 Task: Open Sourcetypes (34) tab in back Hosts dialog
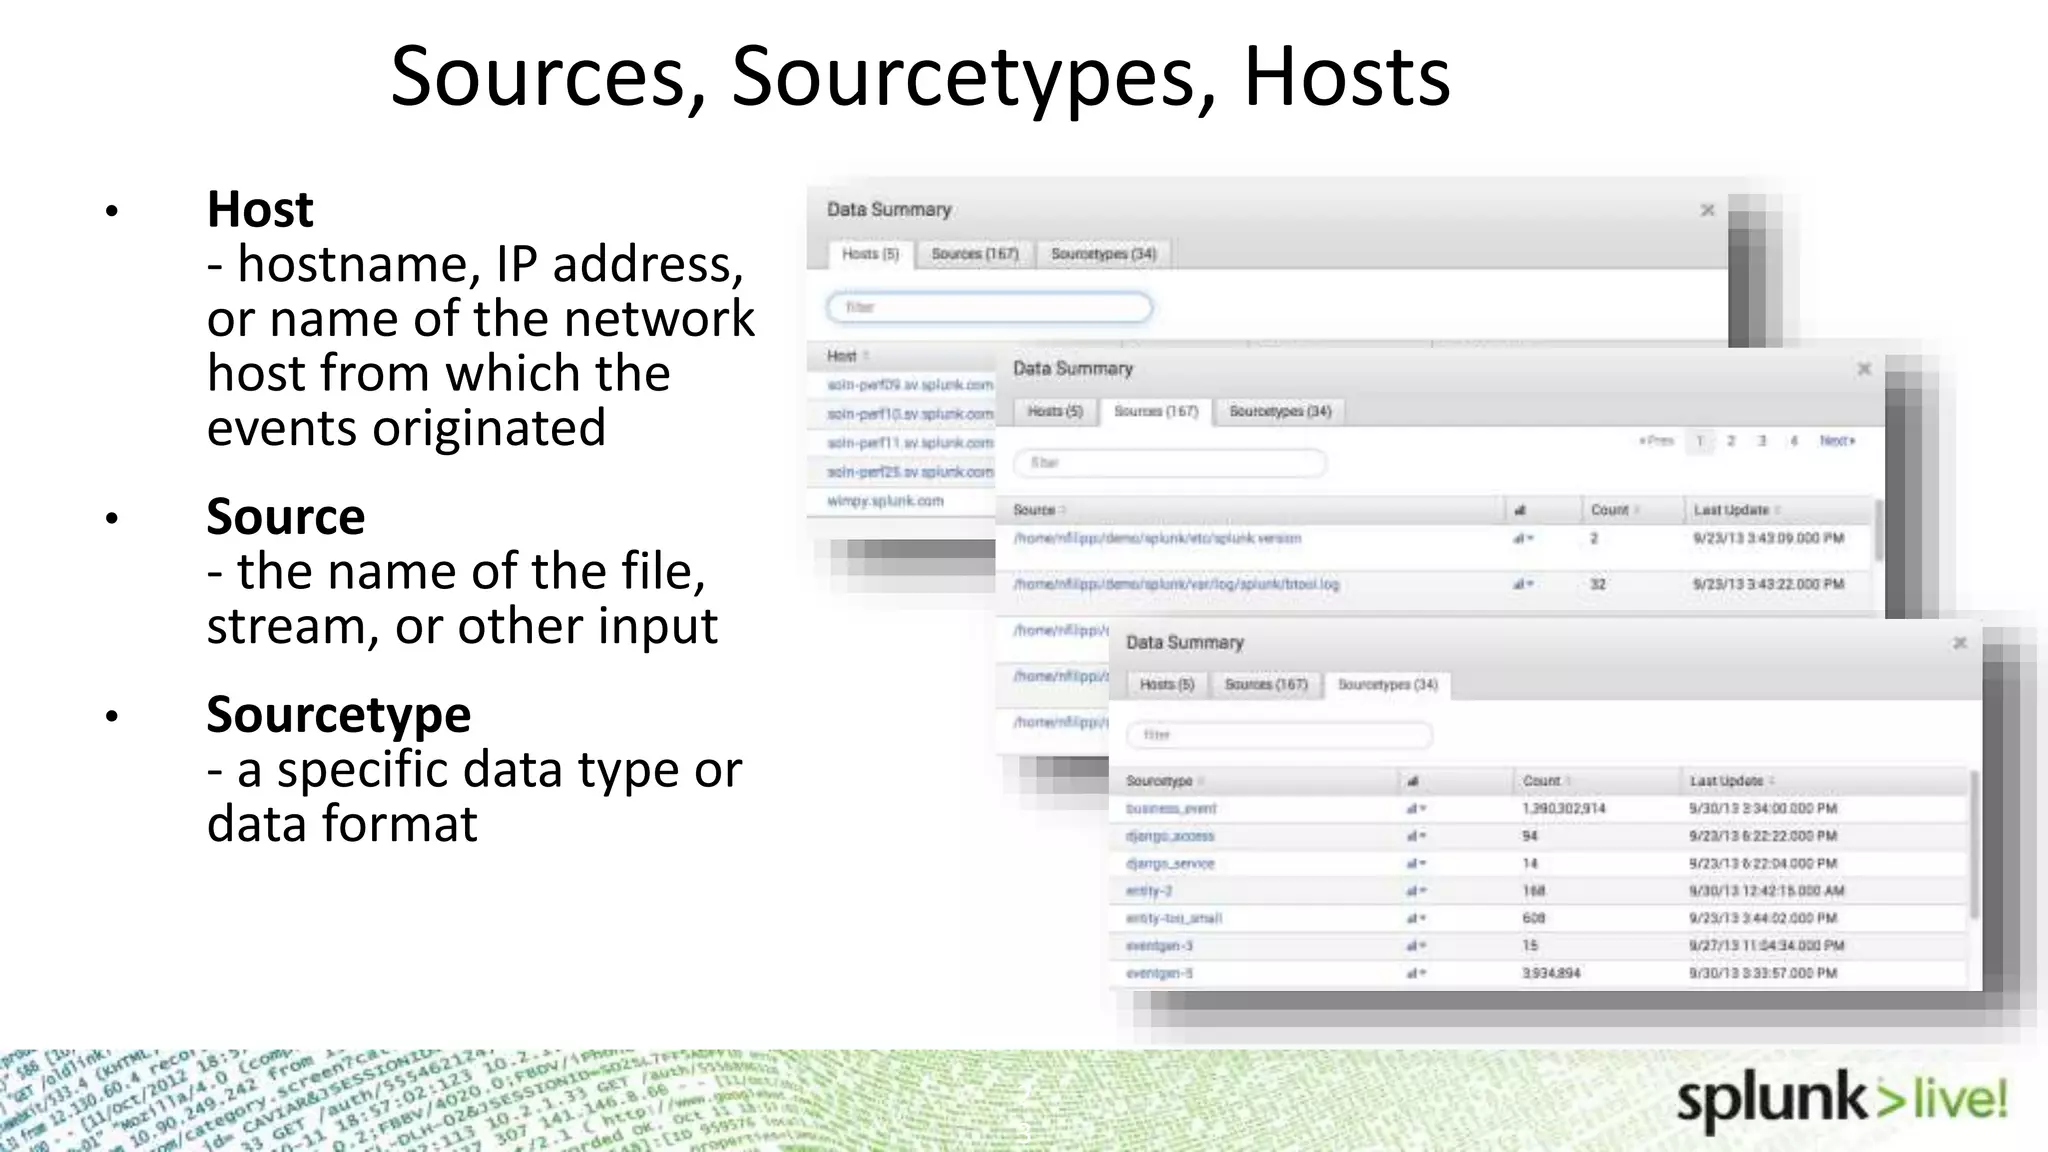click(x=1103, y=254)
